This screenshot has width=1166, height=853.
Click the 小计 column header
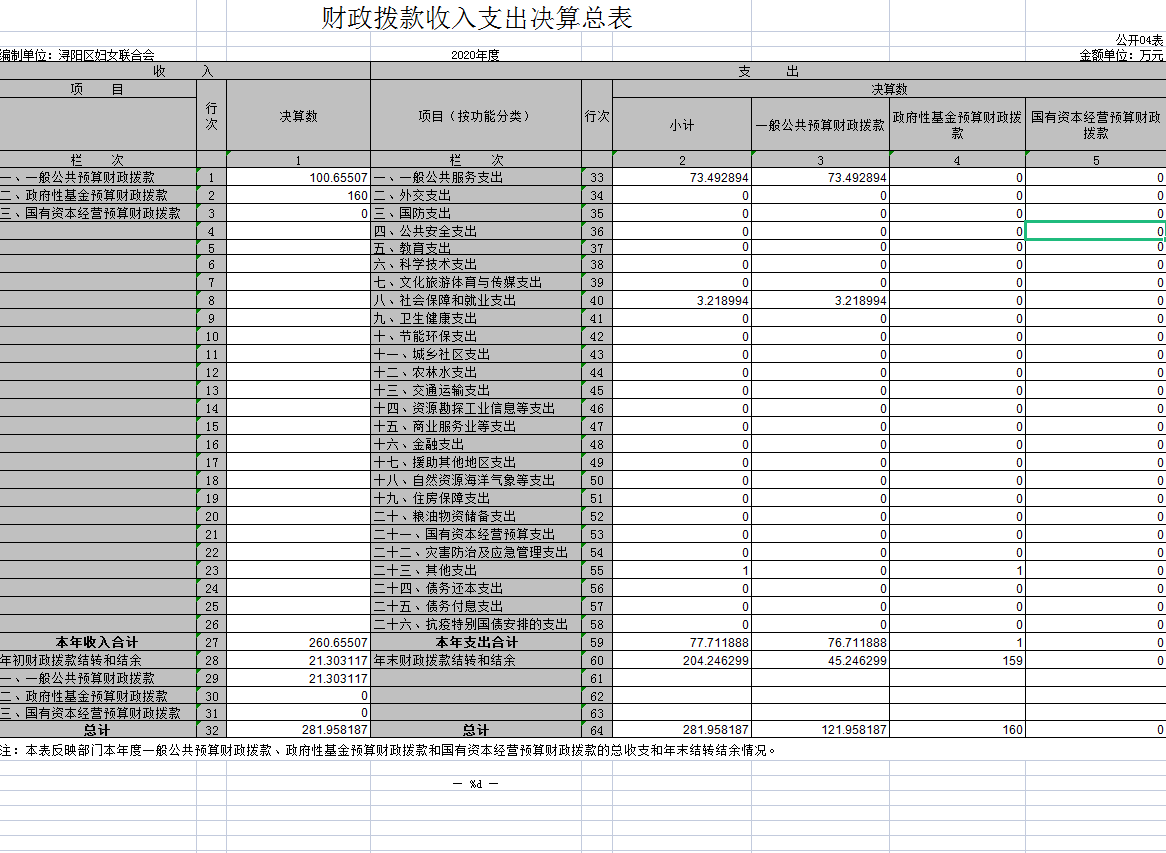pyautogui.click(x=681, y=125)
